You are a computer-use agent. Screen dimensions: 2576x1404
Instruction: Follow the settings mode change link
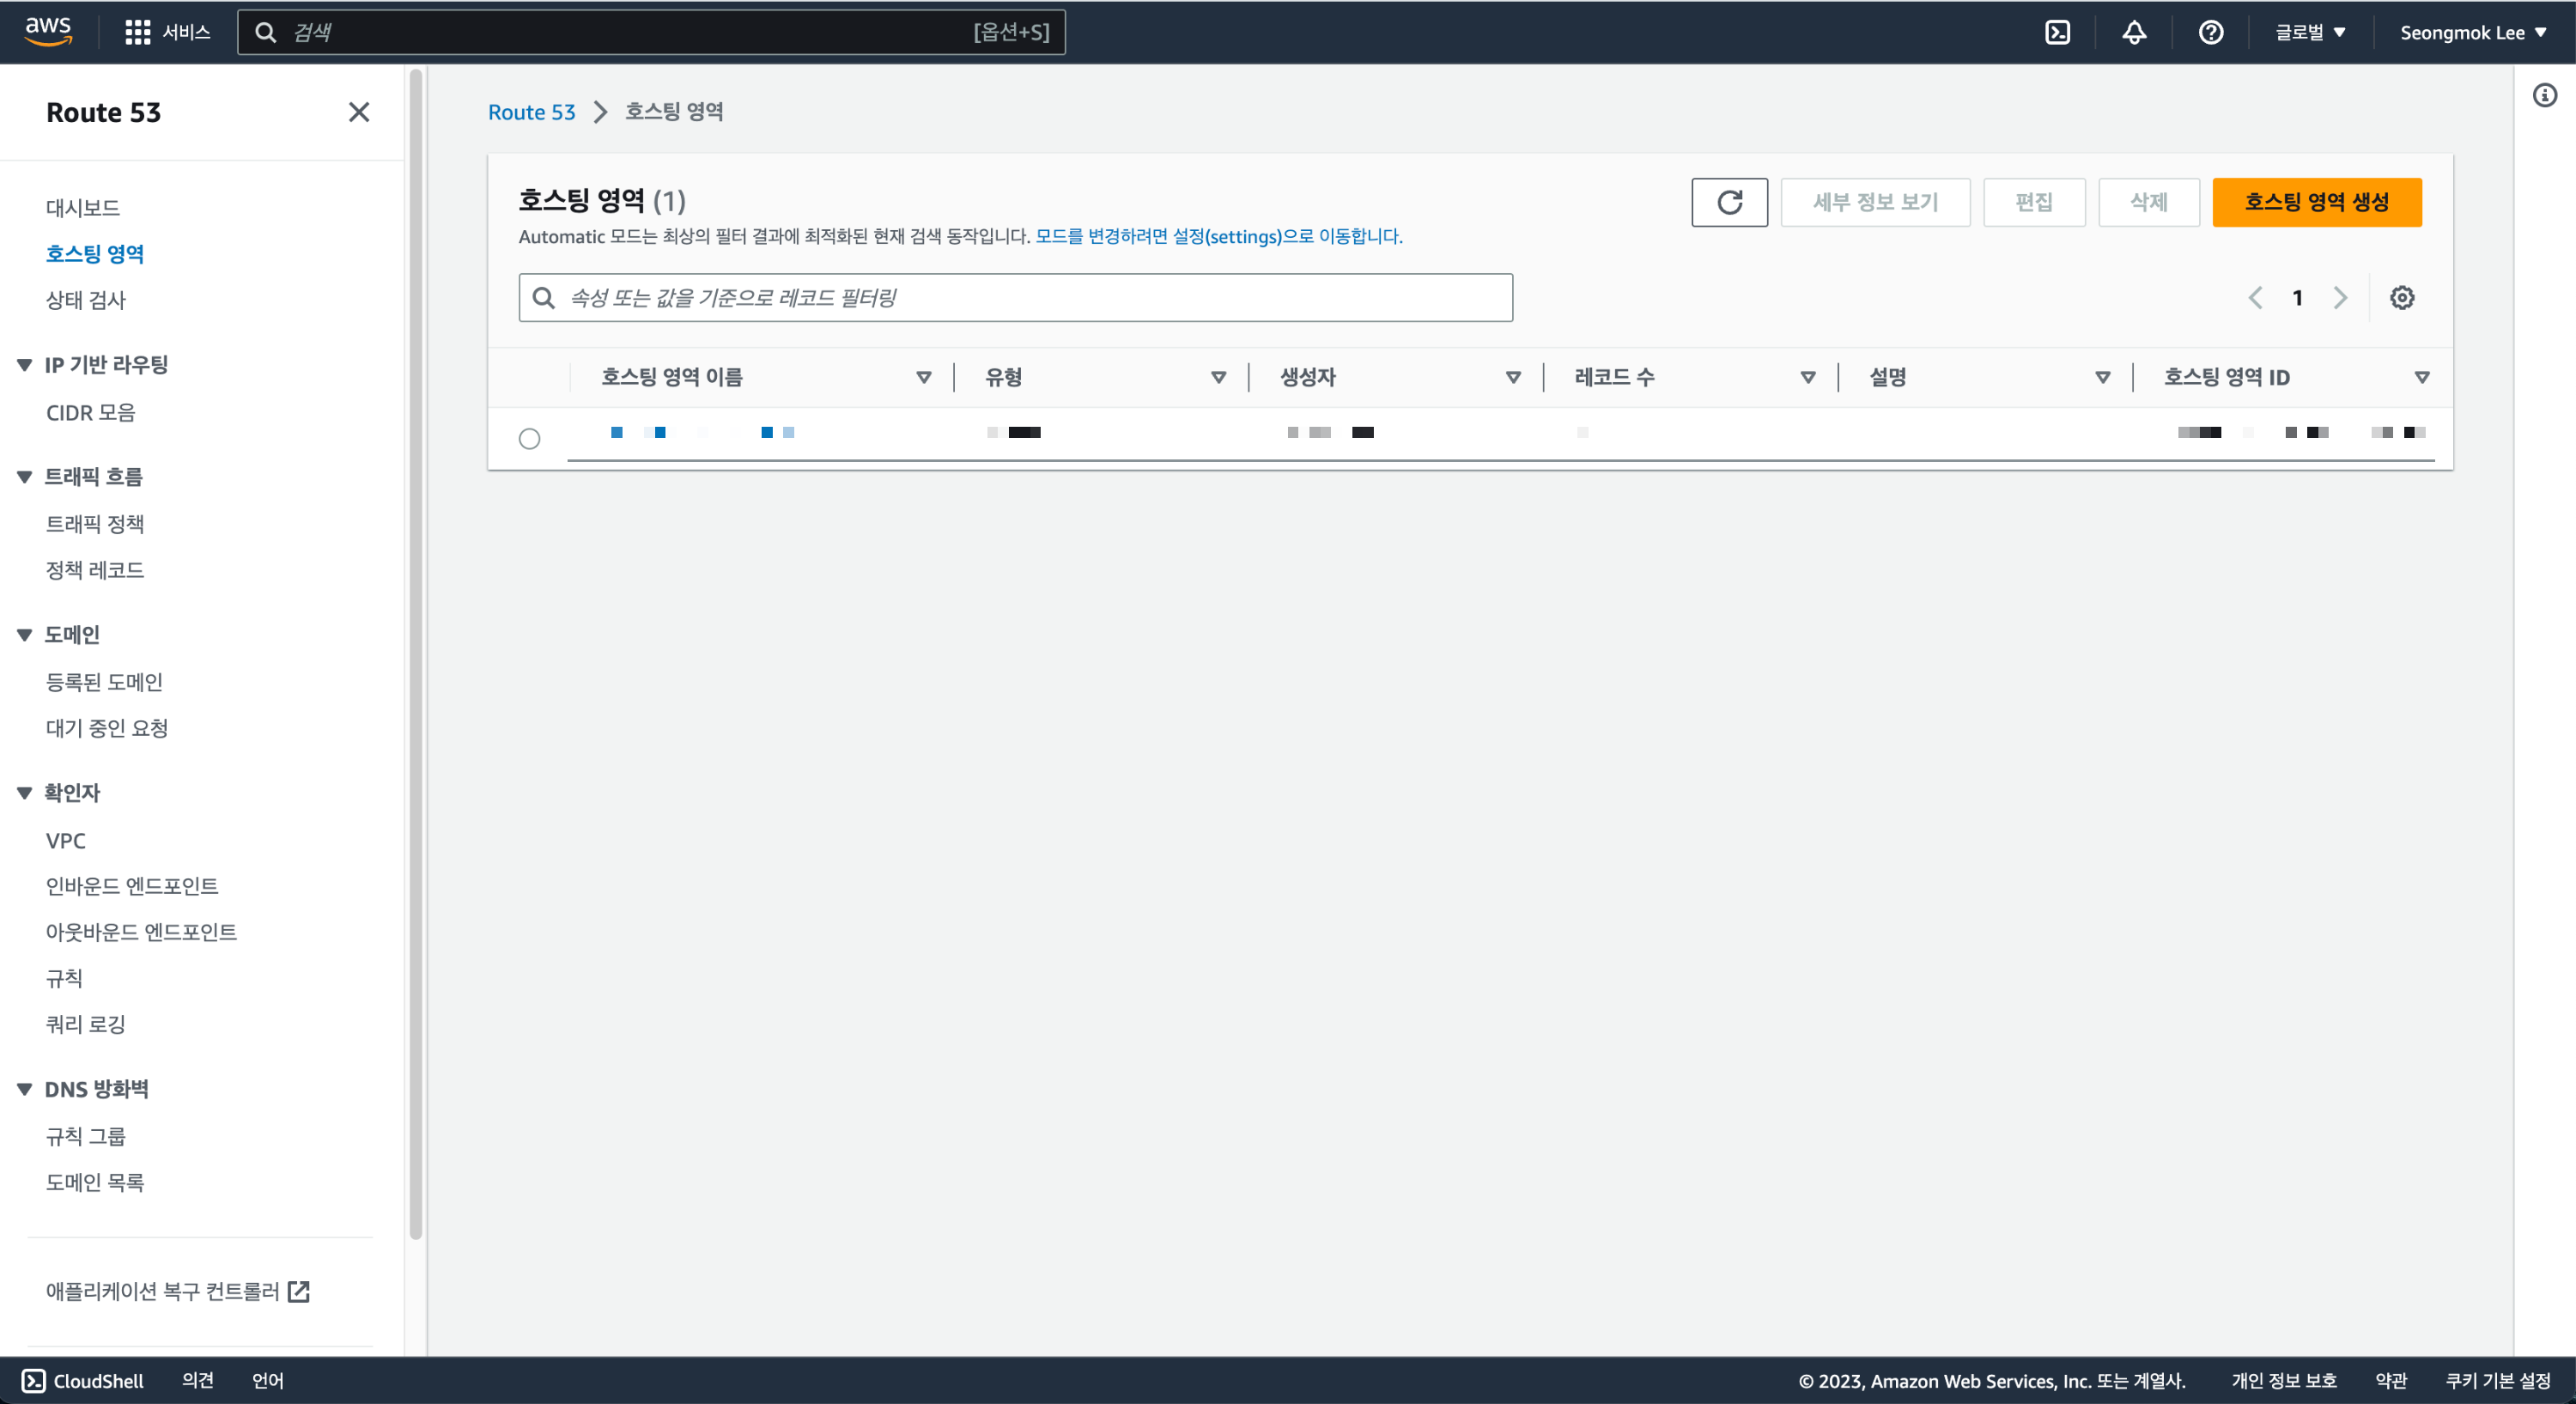click(x=1218, y=236)
